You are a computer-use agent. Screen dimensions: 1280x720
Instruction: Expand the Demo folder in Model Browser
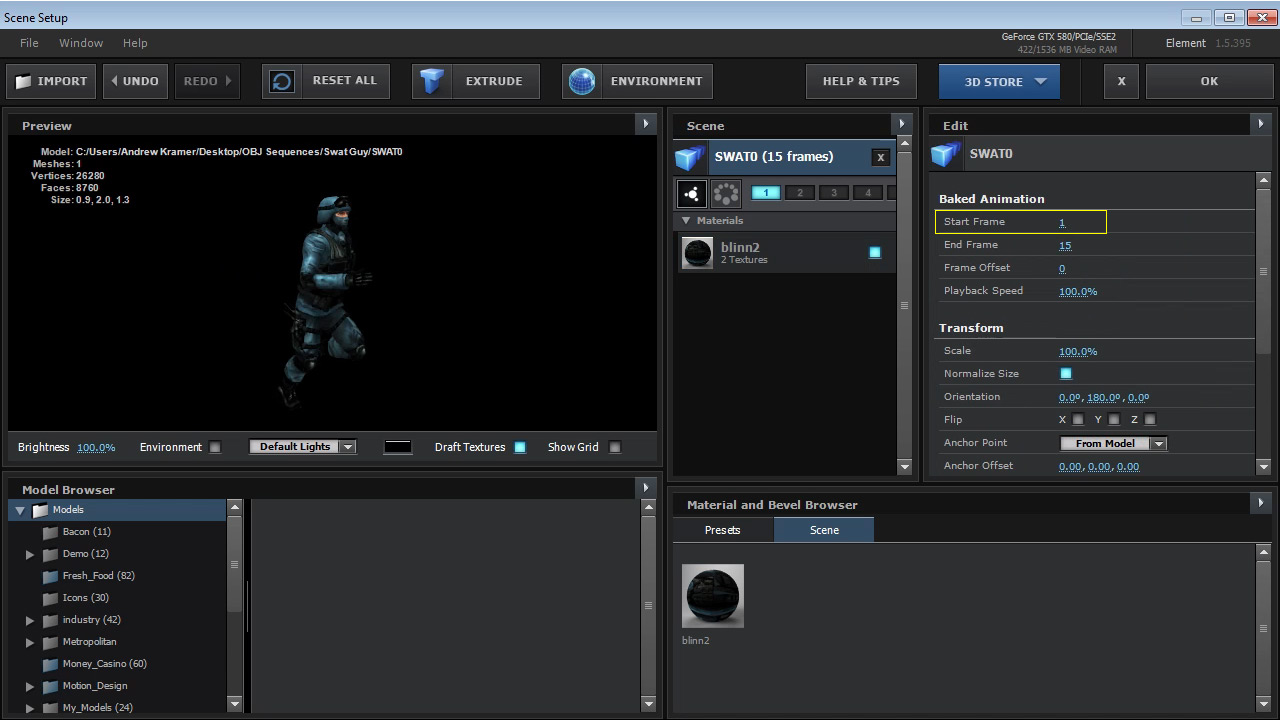point(30,554)
